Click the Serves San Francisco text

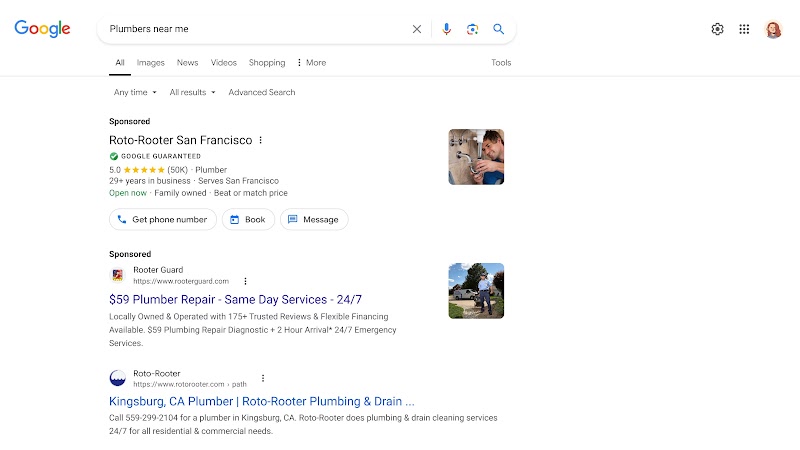tap(238, 181)
